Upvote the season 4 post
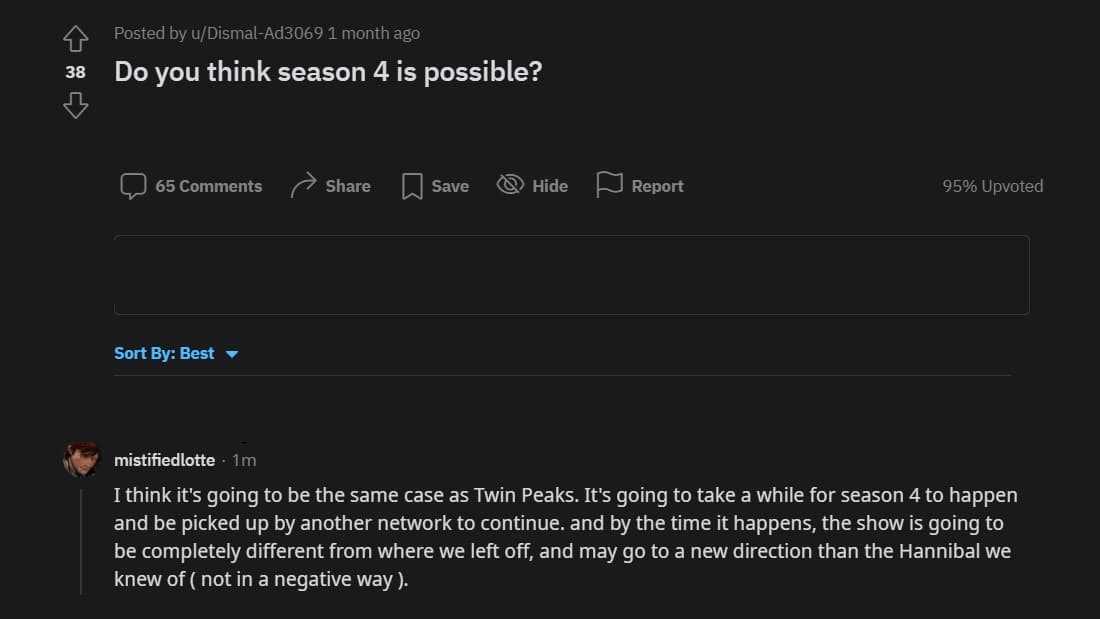Screen dimensions: 1100x619 click(x=76, y=39)
